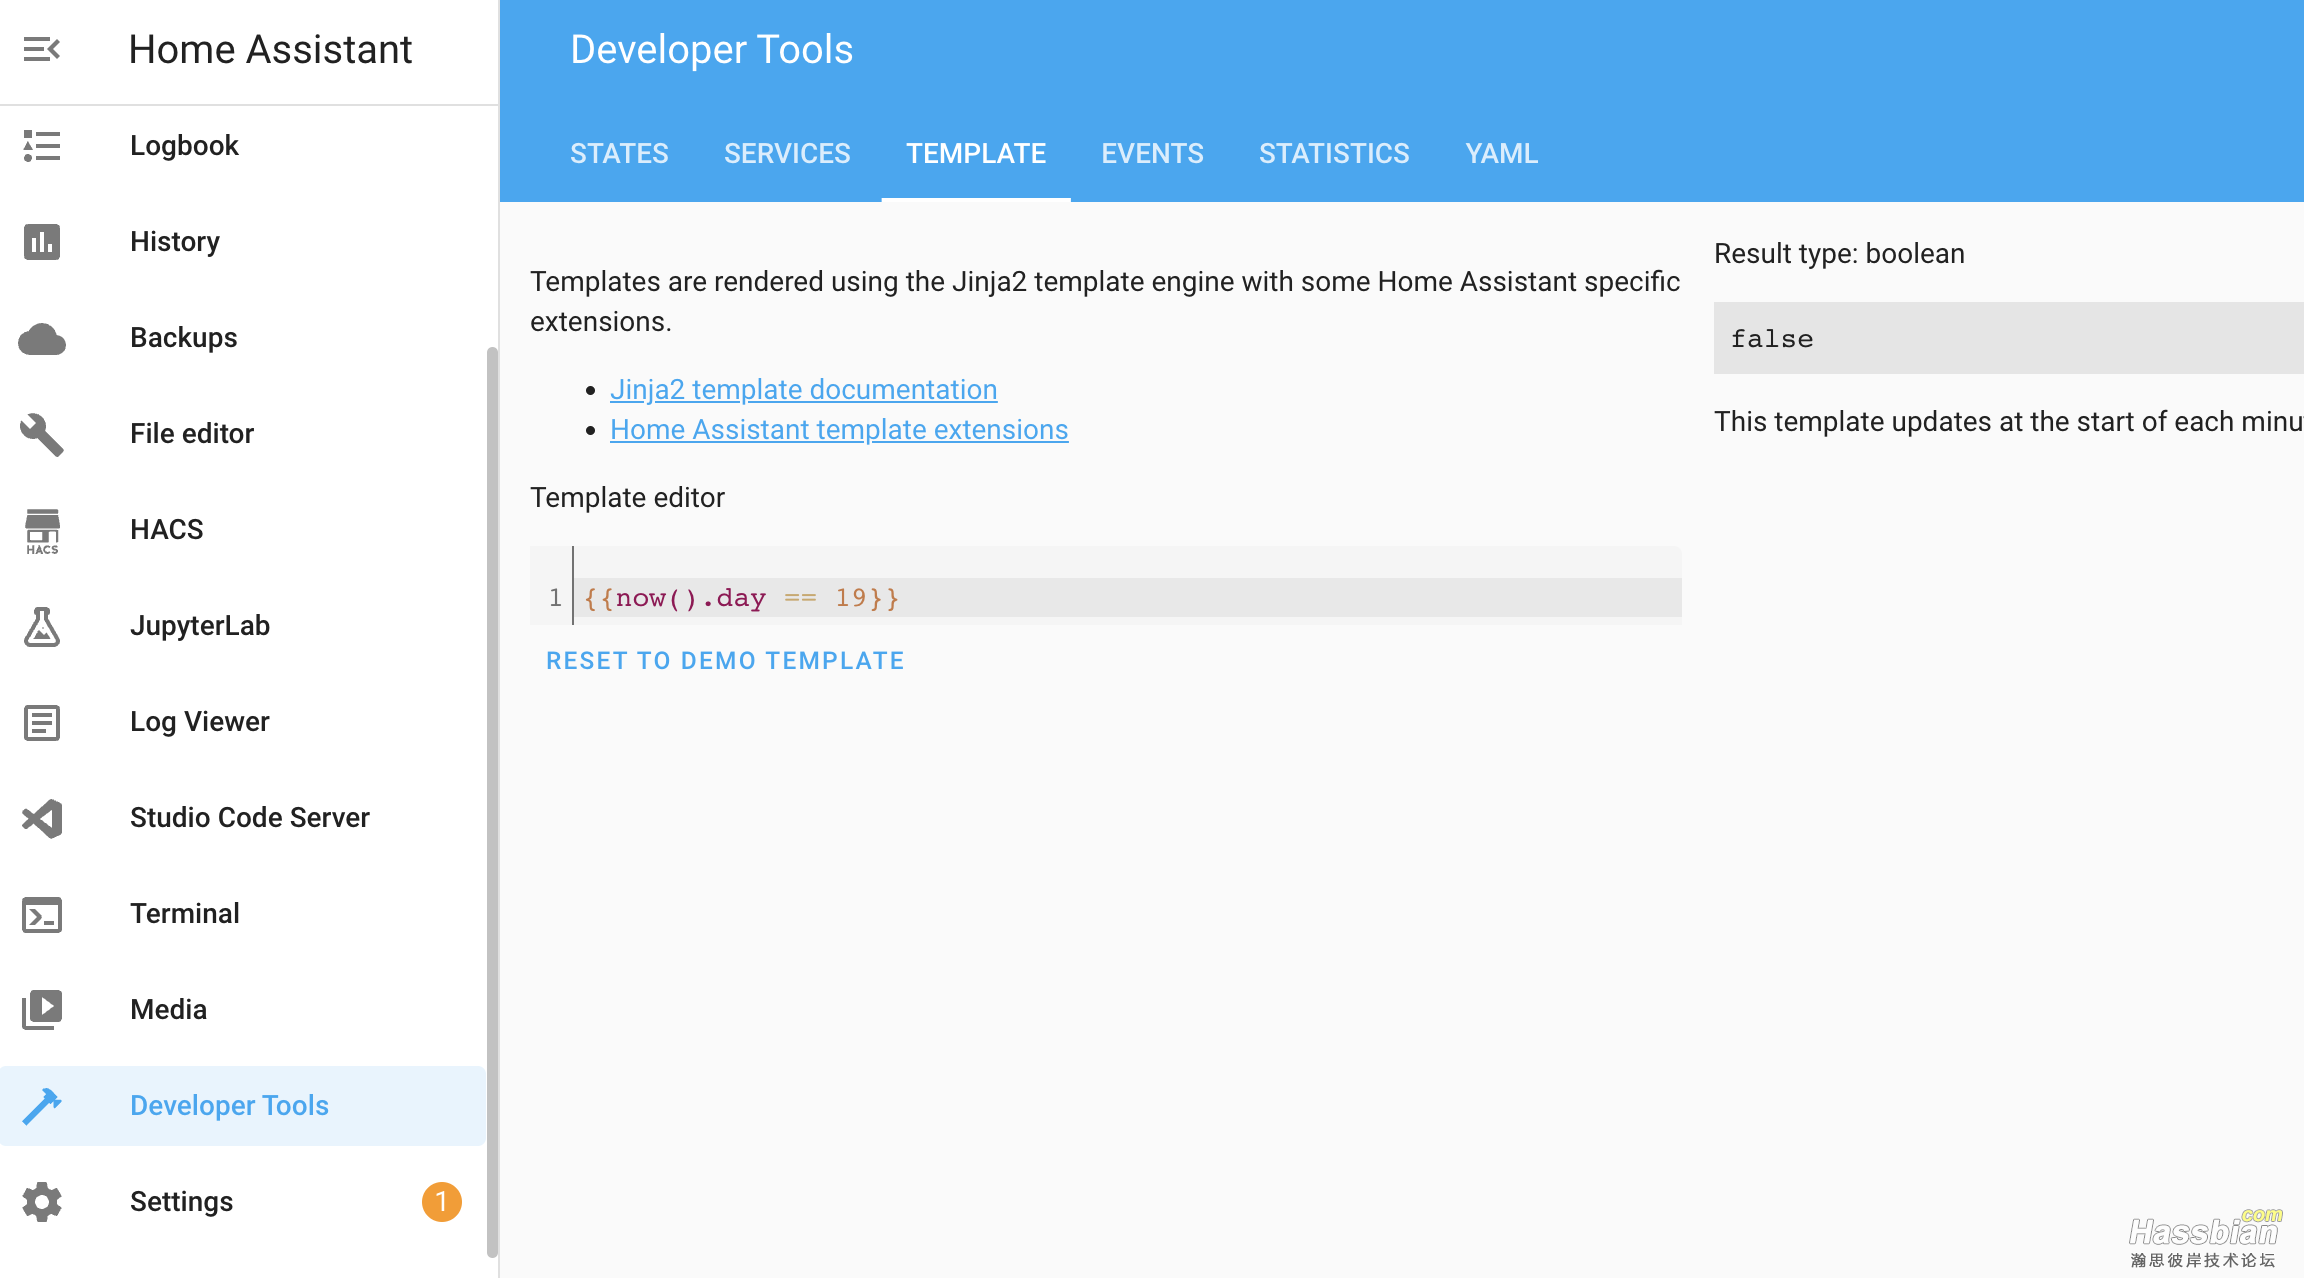Click the Studio Code Server icon
This screenshot has height=1278, width=2304.
[x=42, y=818]
